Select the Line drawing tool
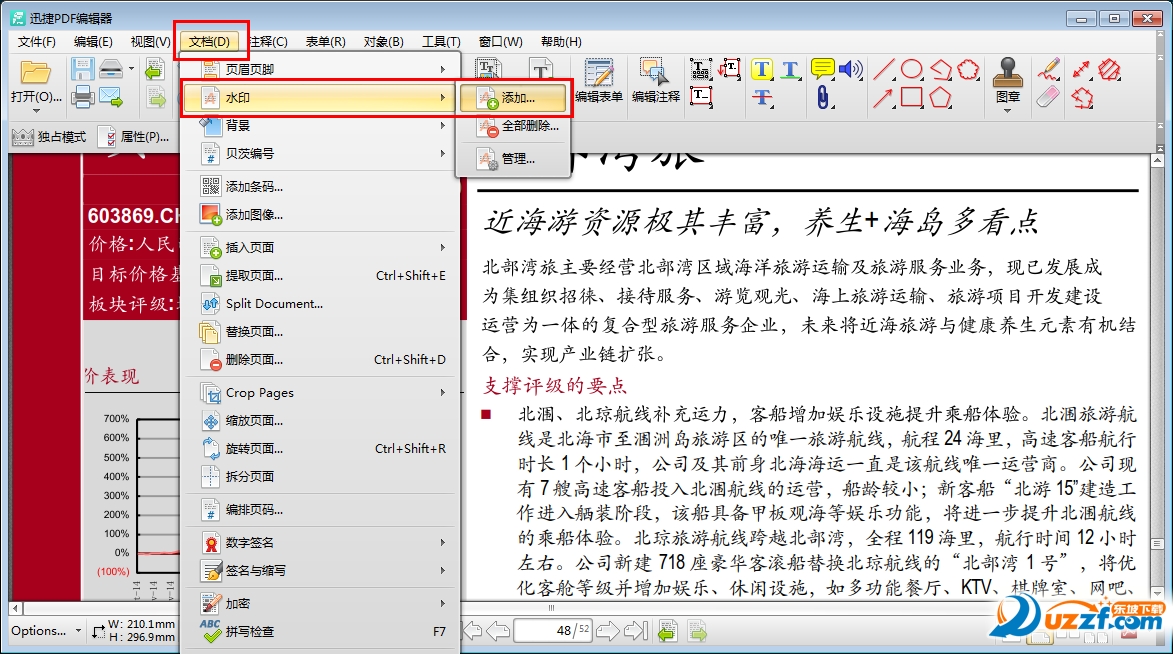The height and width of the screenshot is (654, 1173). tap(883, 70)
